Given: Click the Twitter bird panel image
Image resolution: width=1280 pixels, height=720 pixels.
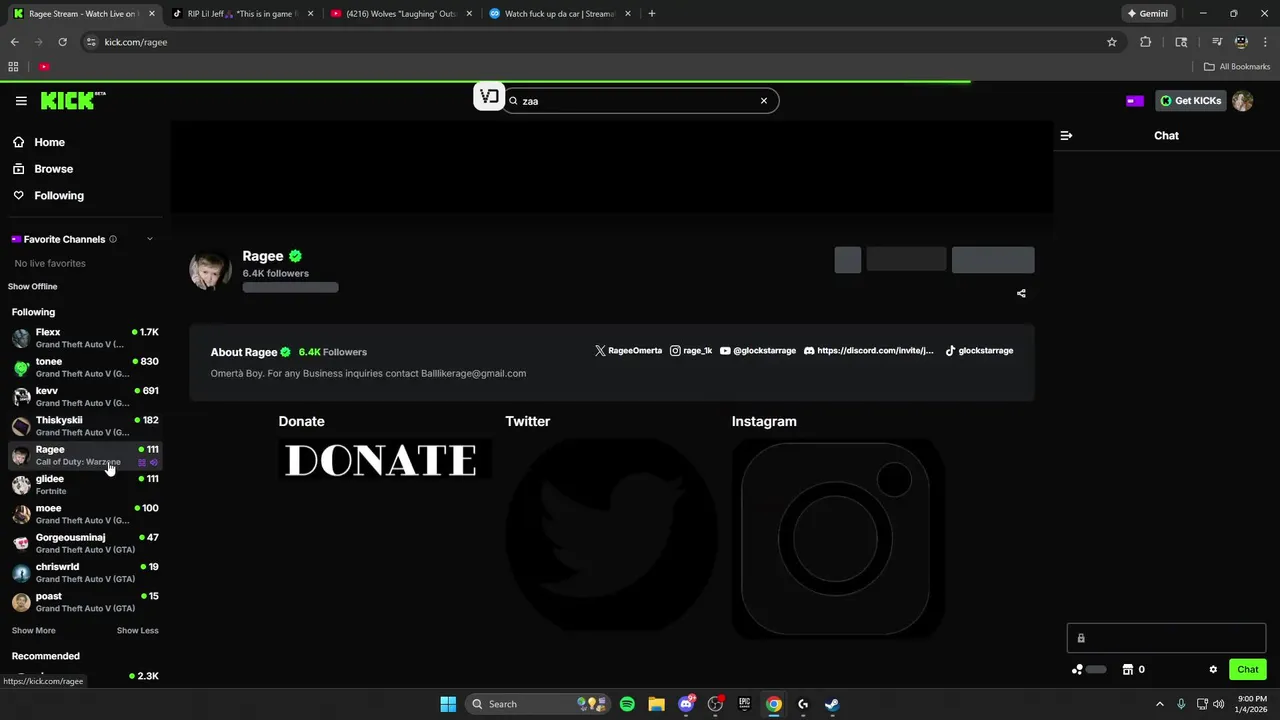Looking at the screenshot, I should 611,538.
